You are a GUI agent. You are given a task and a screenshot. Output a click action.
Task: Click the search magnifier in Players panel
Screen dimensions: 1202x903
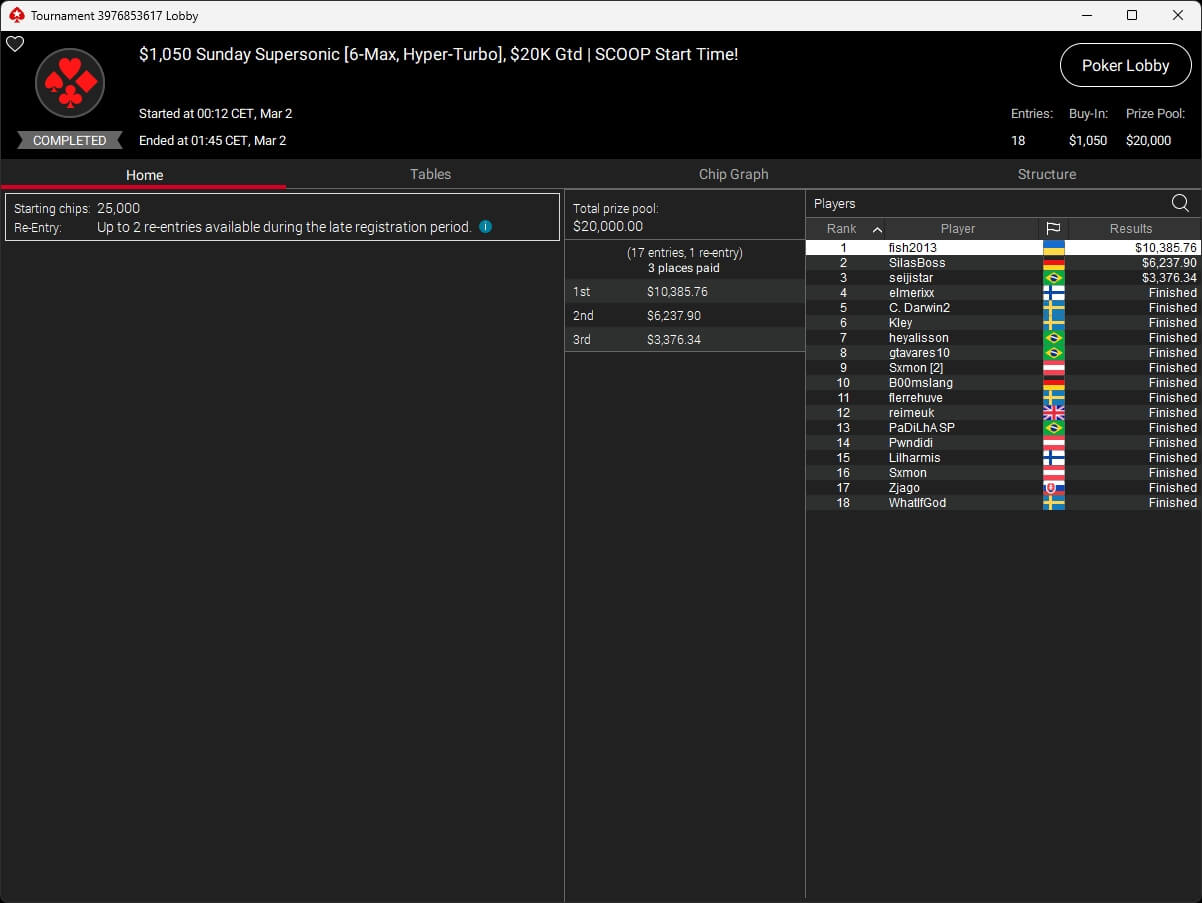tap(1180, 203)
